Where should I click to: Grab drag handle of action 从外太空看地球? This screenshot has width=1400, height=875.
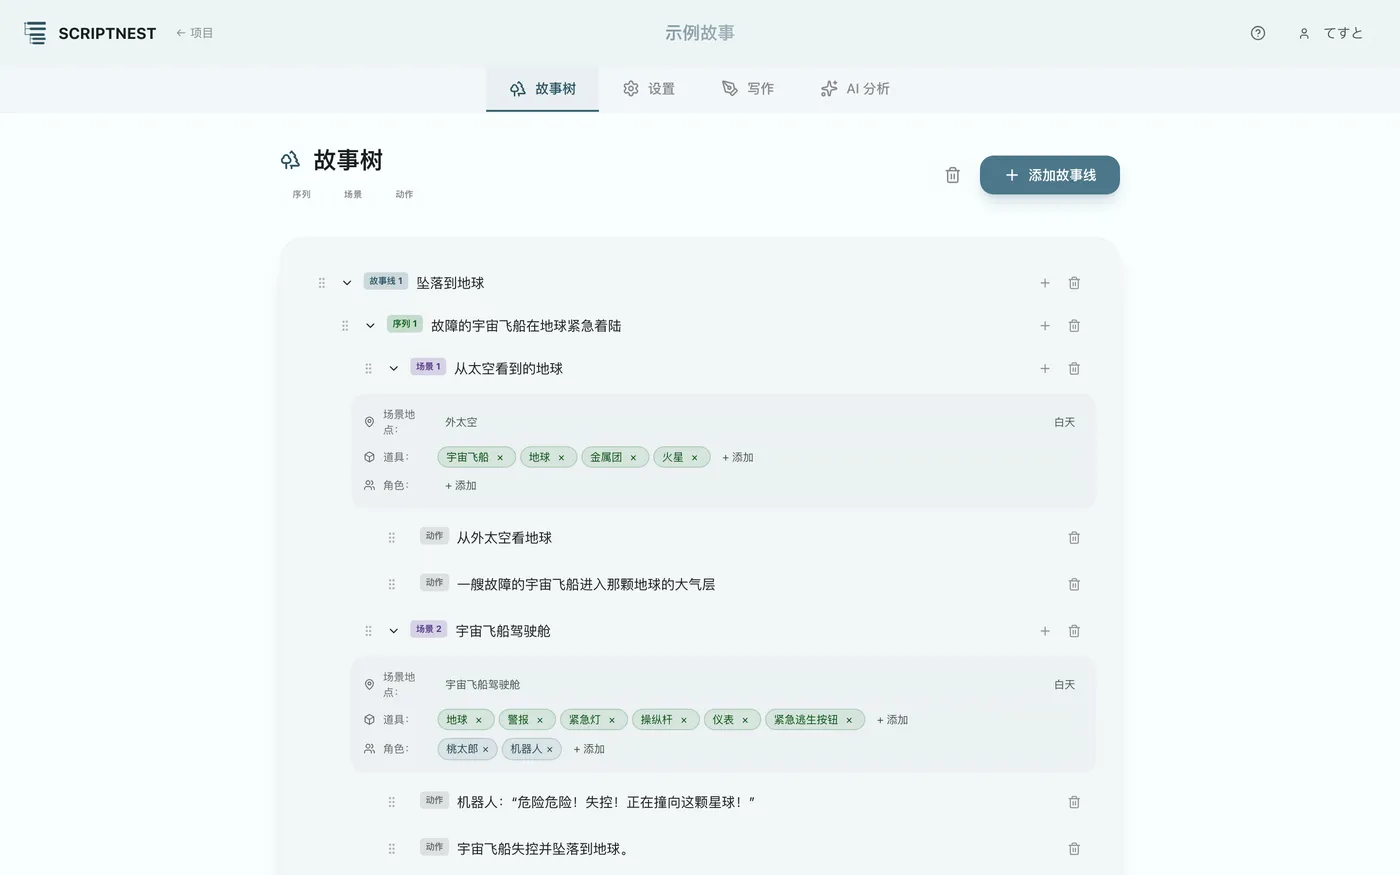pyautogui.click(x=392, y=538)
